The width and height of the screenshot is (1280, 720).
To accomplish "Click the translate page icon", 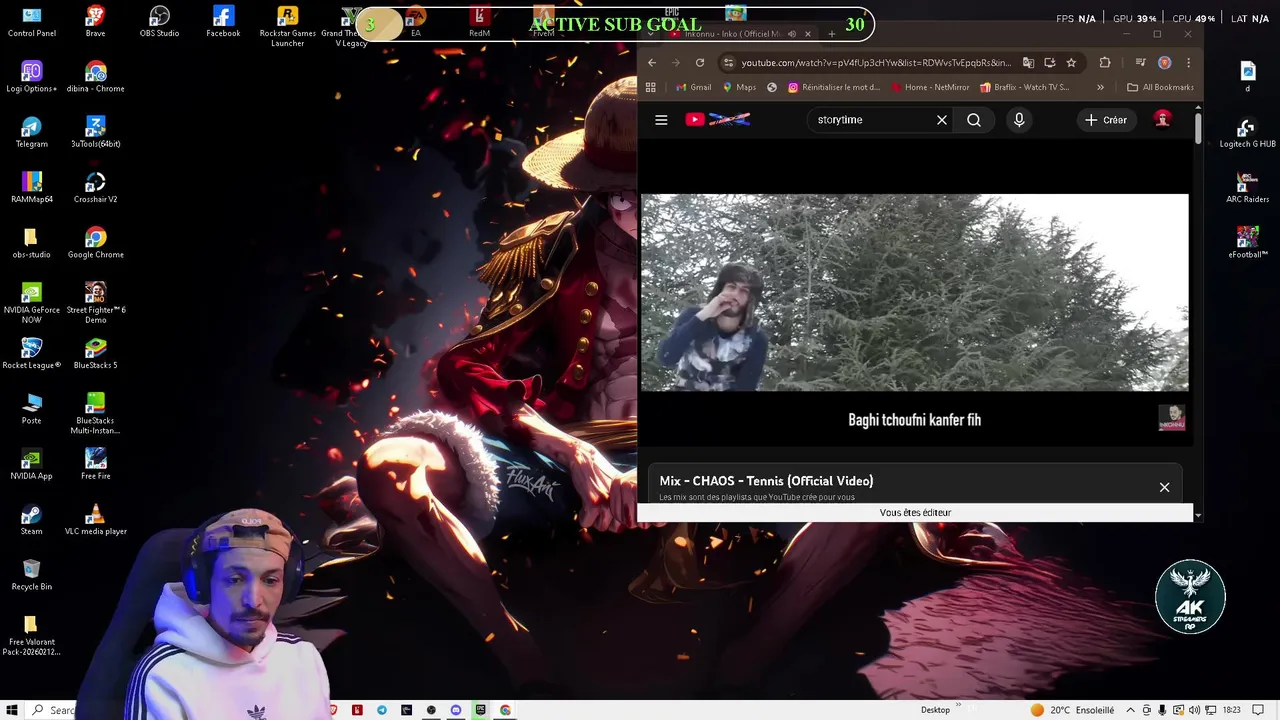I will click(1028, 62).
